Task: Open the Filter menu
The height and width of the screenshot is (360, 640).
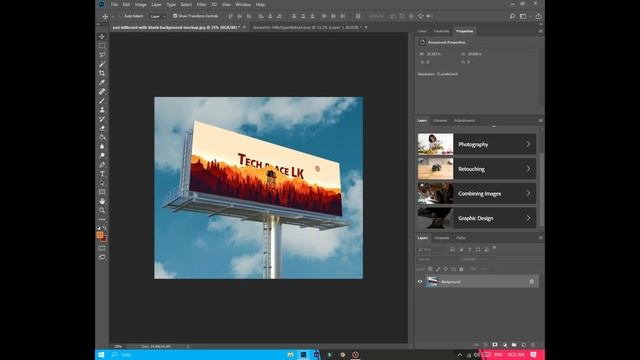Action: (202, 4)
